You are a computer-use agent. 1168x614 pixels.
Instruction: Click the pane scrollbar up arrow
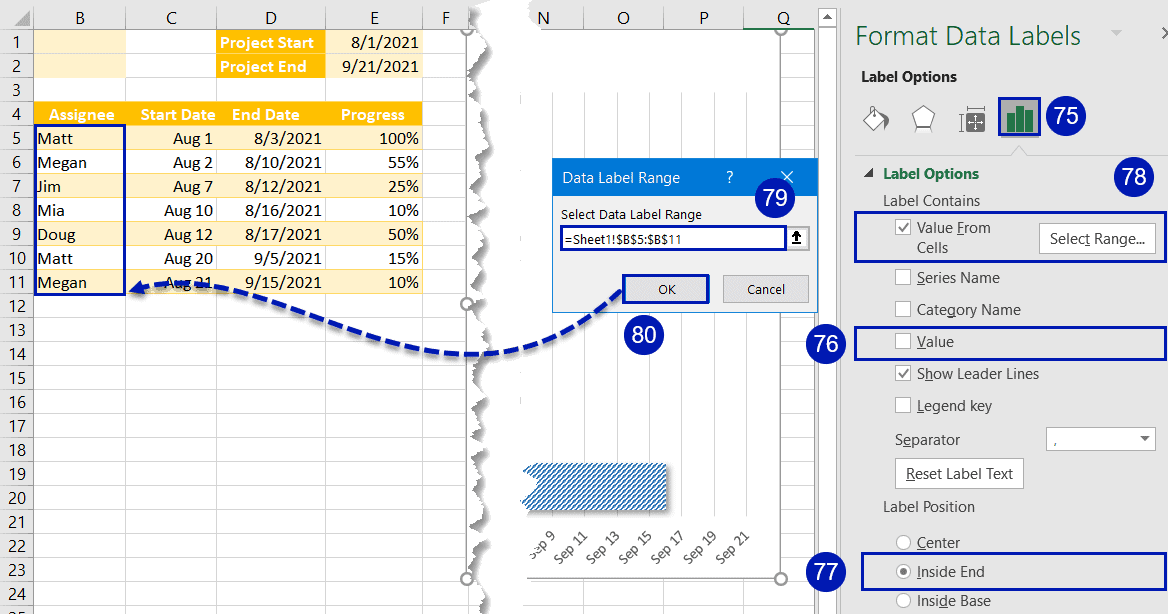click(826, 15)
